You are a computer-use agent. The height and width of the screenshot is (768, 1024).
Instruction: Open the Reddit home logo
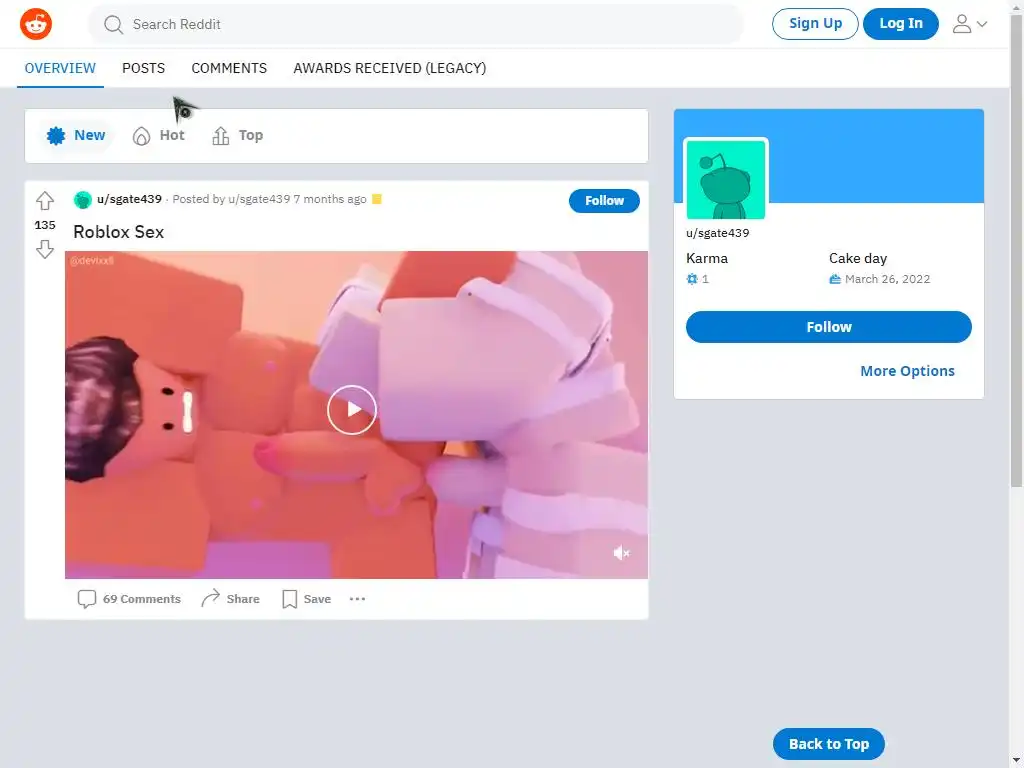click(x=36, y=24)
